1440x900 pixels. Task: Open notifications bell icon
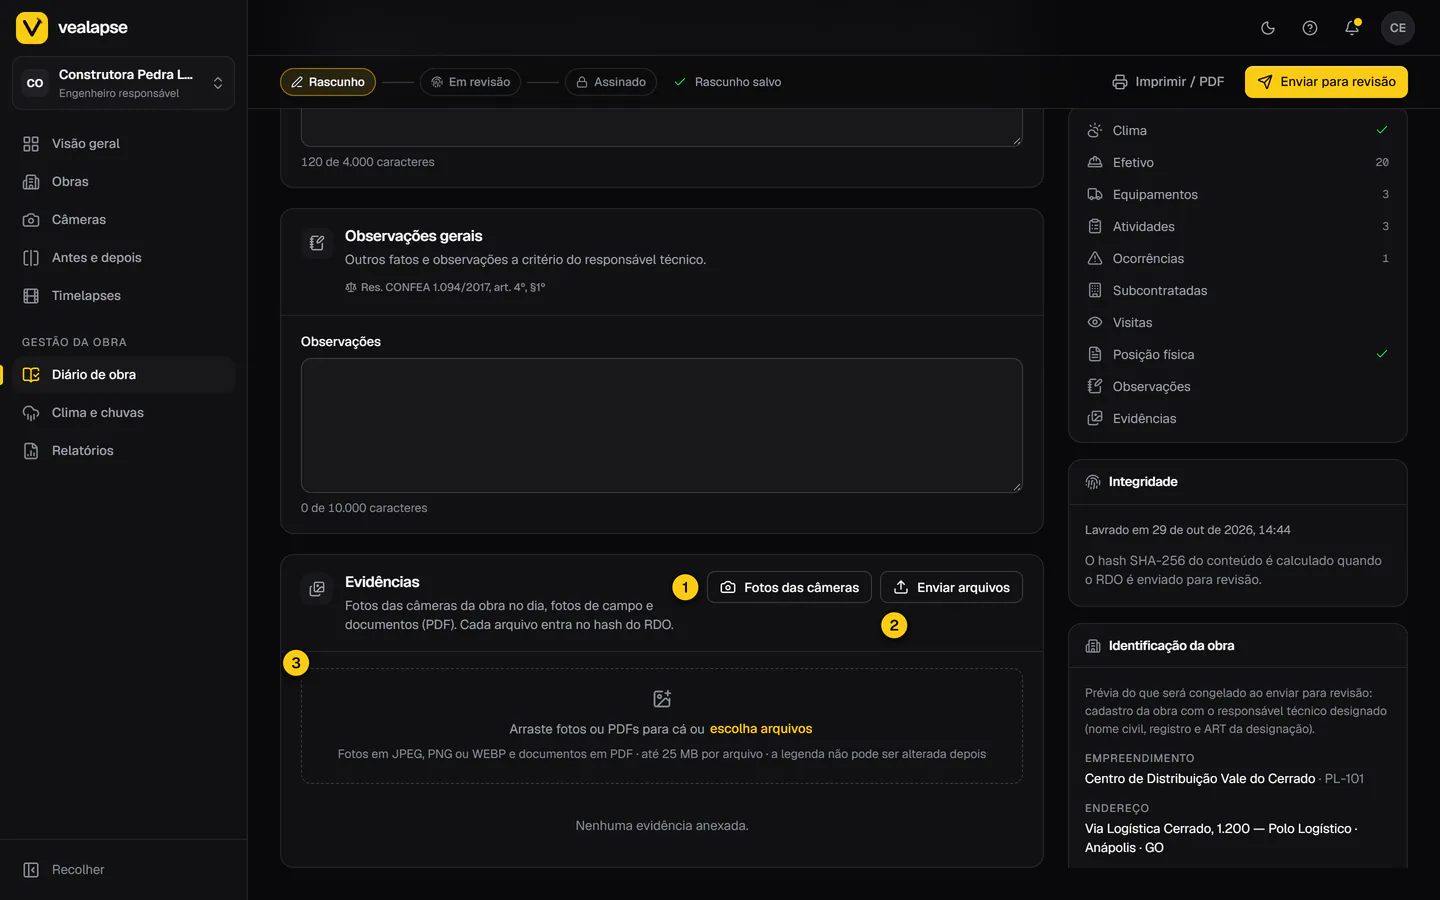point(1352,28)
